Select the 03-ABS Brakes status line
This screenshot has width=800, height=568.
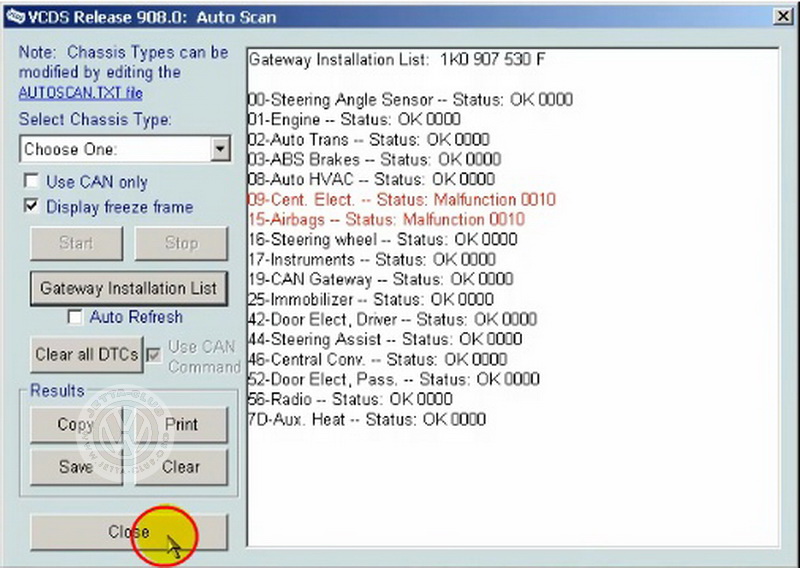(x=374, y=159)
